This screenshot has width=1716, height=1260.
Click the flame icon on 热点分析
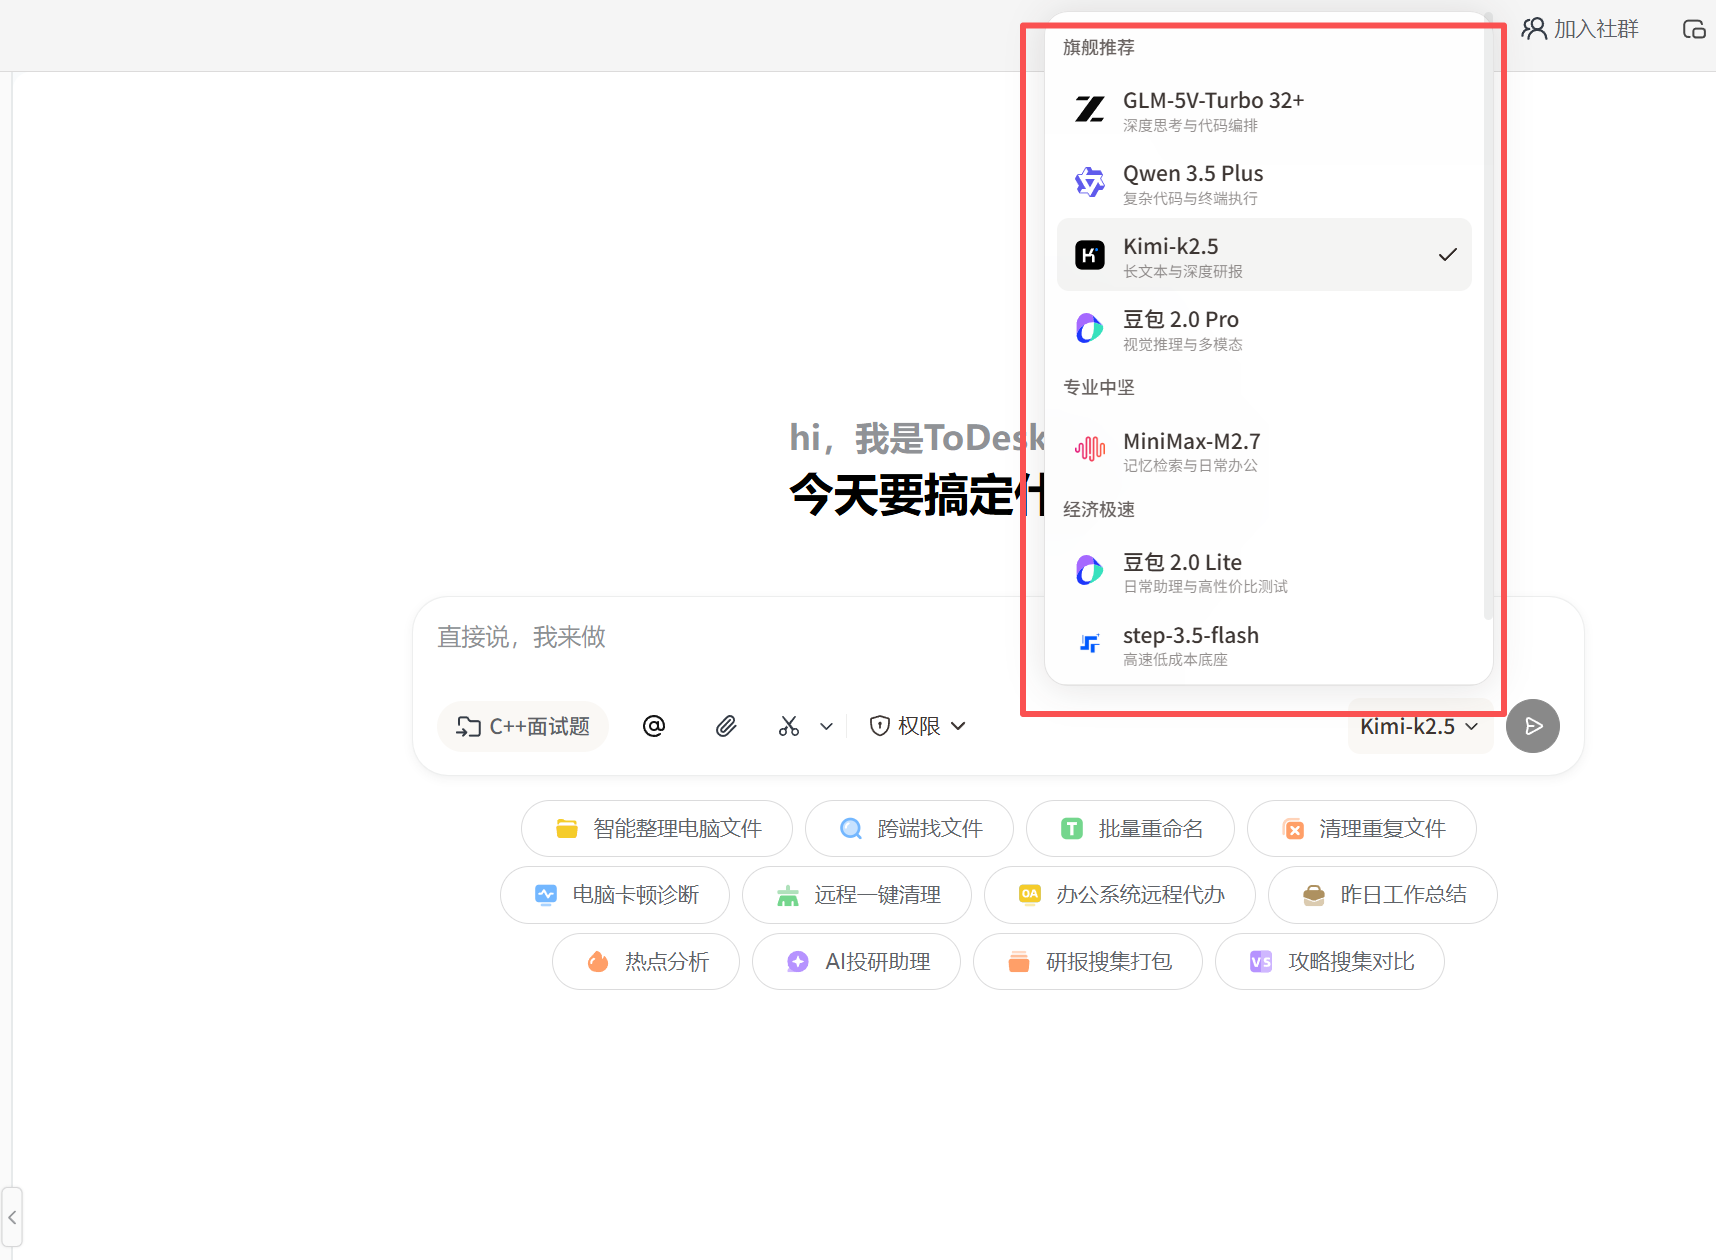point(598,961)
